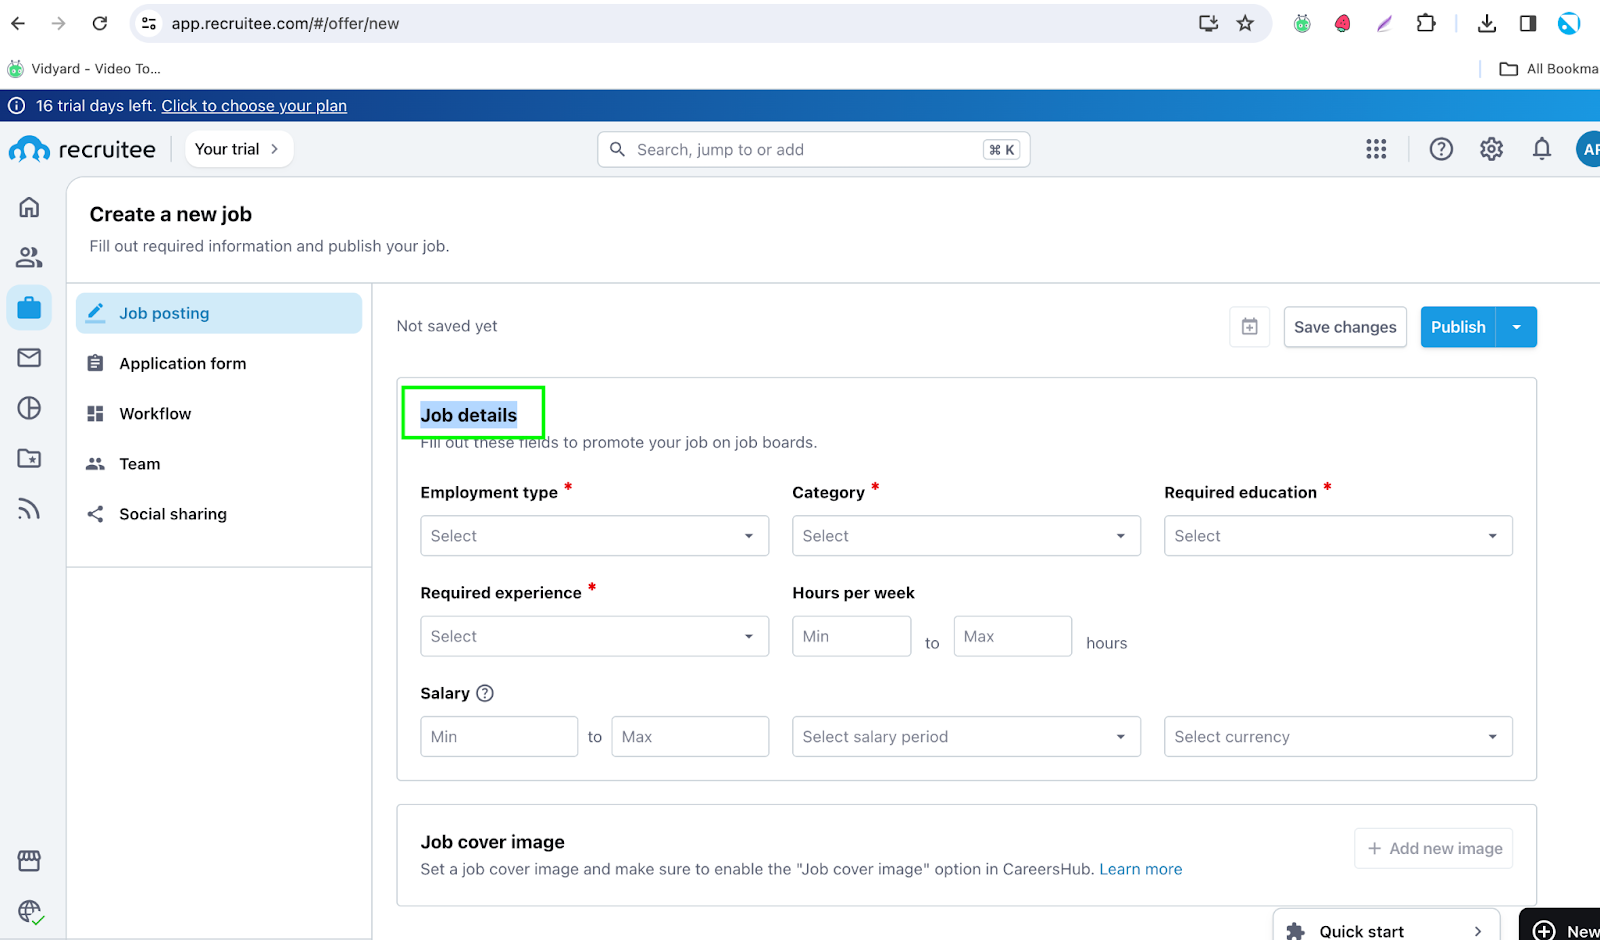
Task: Click the Add new image button
Action: click(x=1433, y=848)
